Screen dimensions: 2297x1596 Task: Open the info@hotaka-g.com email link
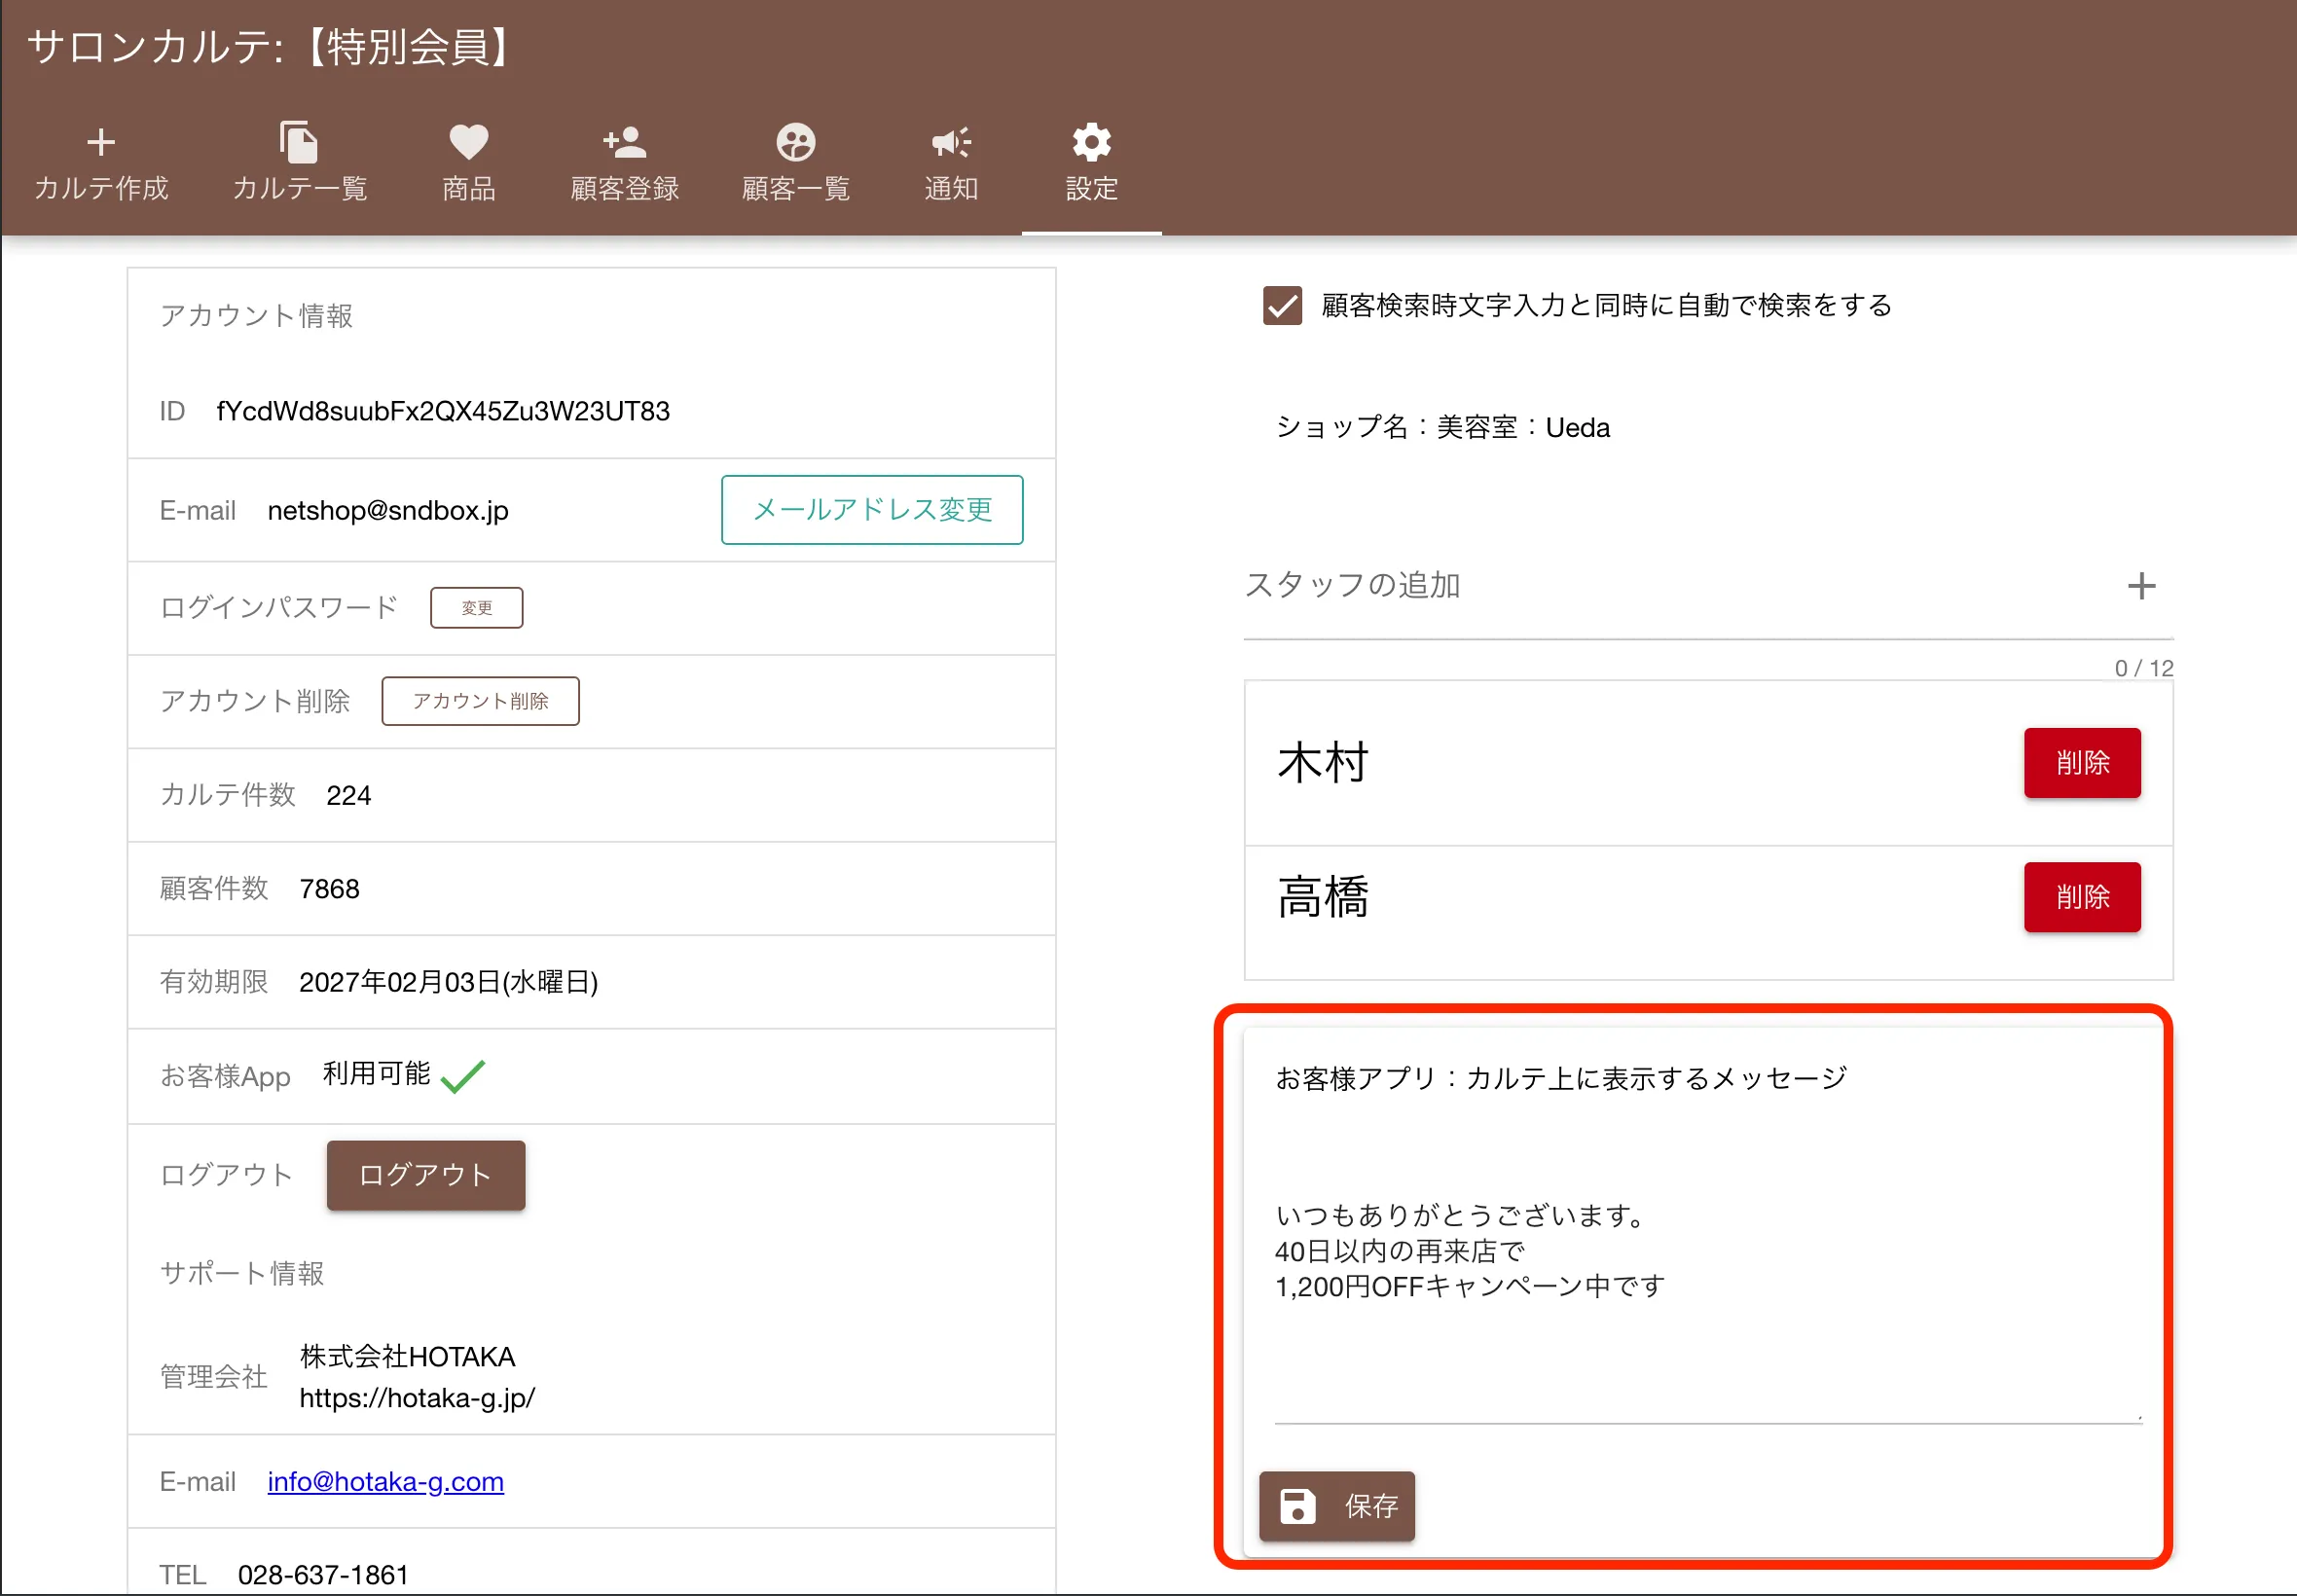tap(384, 1481)
